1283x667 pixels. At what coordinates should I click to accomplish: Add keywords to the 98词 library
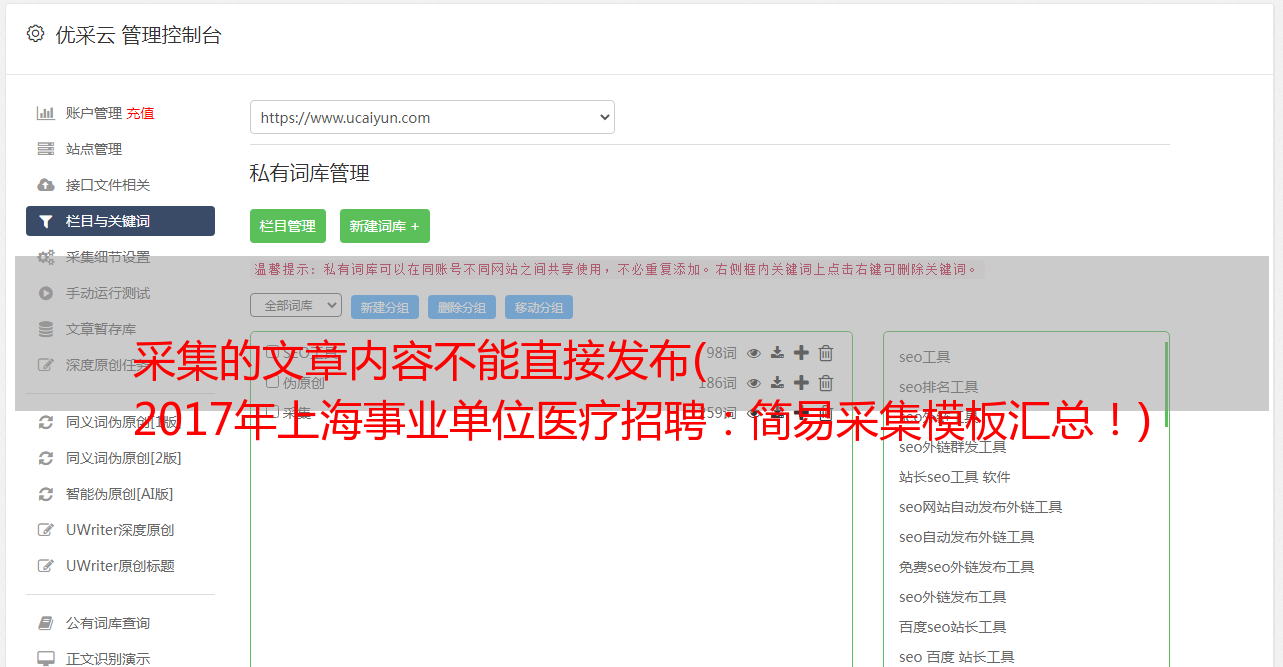(x=801, y=352)
